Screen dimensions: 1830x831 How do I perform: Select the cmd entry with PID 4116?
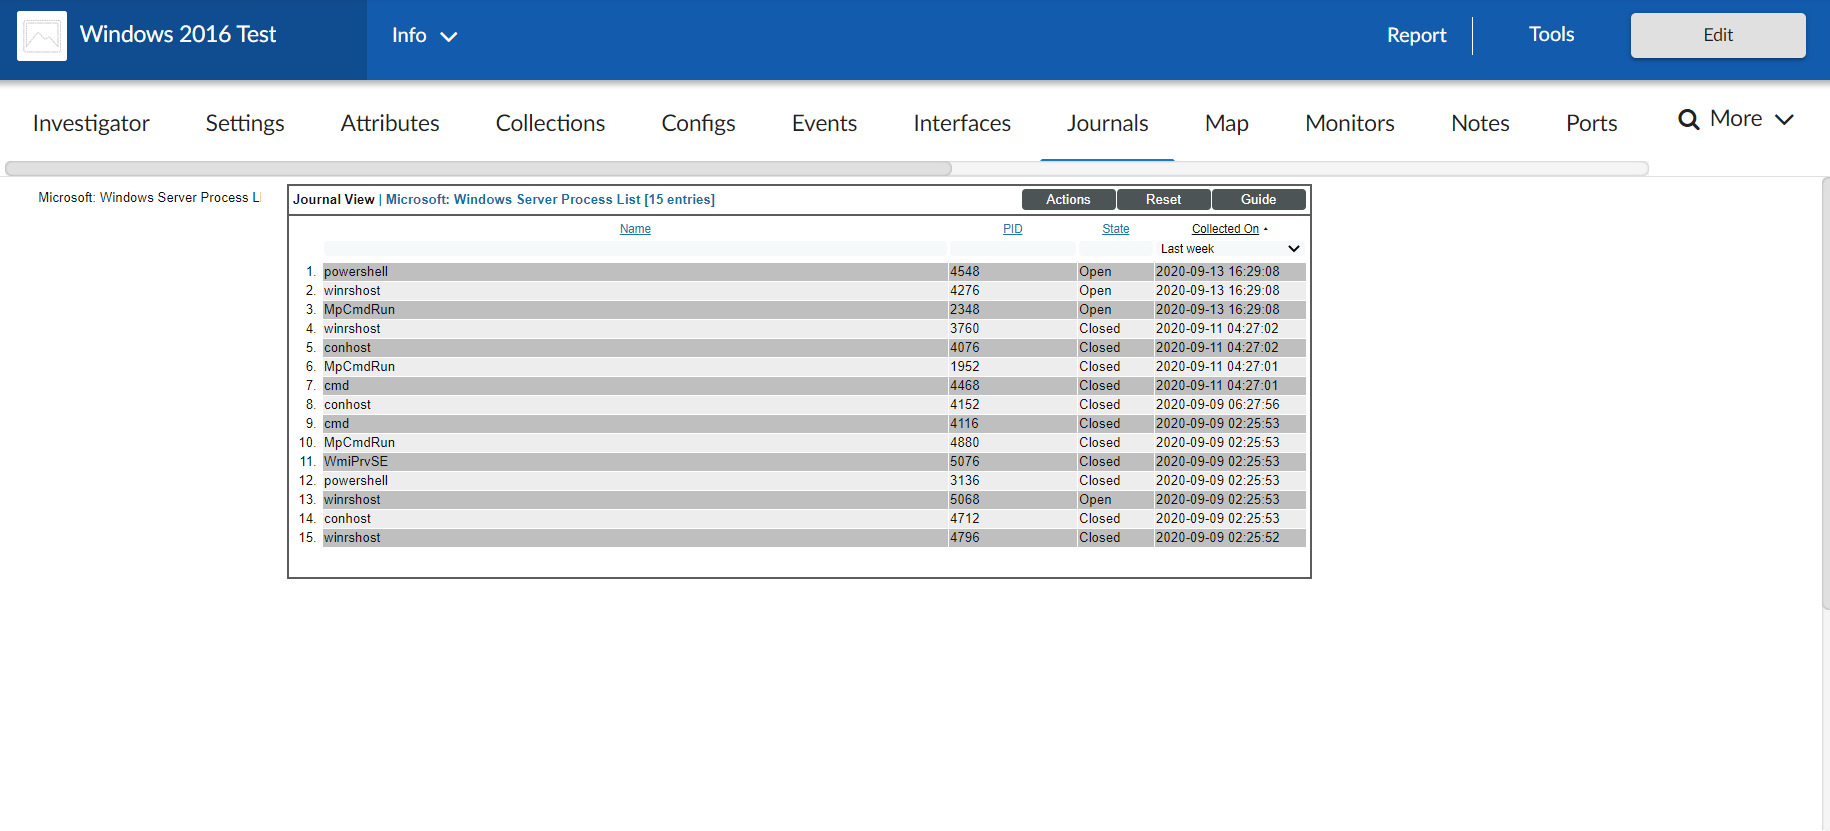point(814,424)
